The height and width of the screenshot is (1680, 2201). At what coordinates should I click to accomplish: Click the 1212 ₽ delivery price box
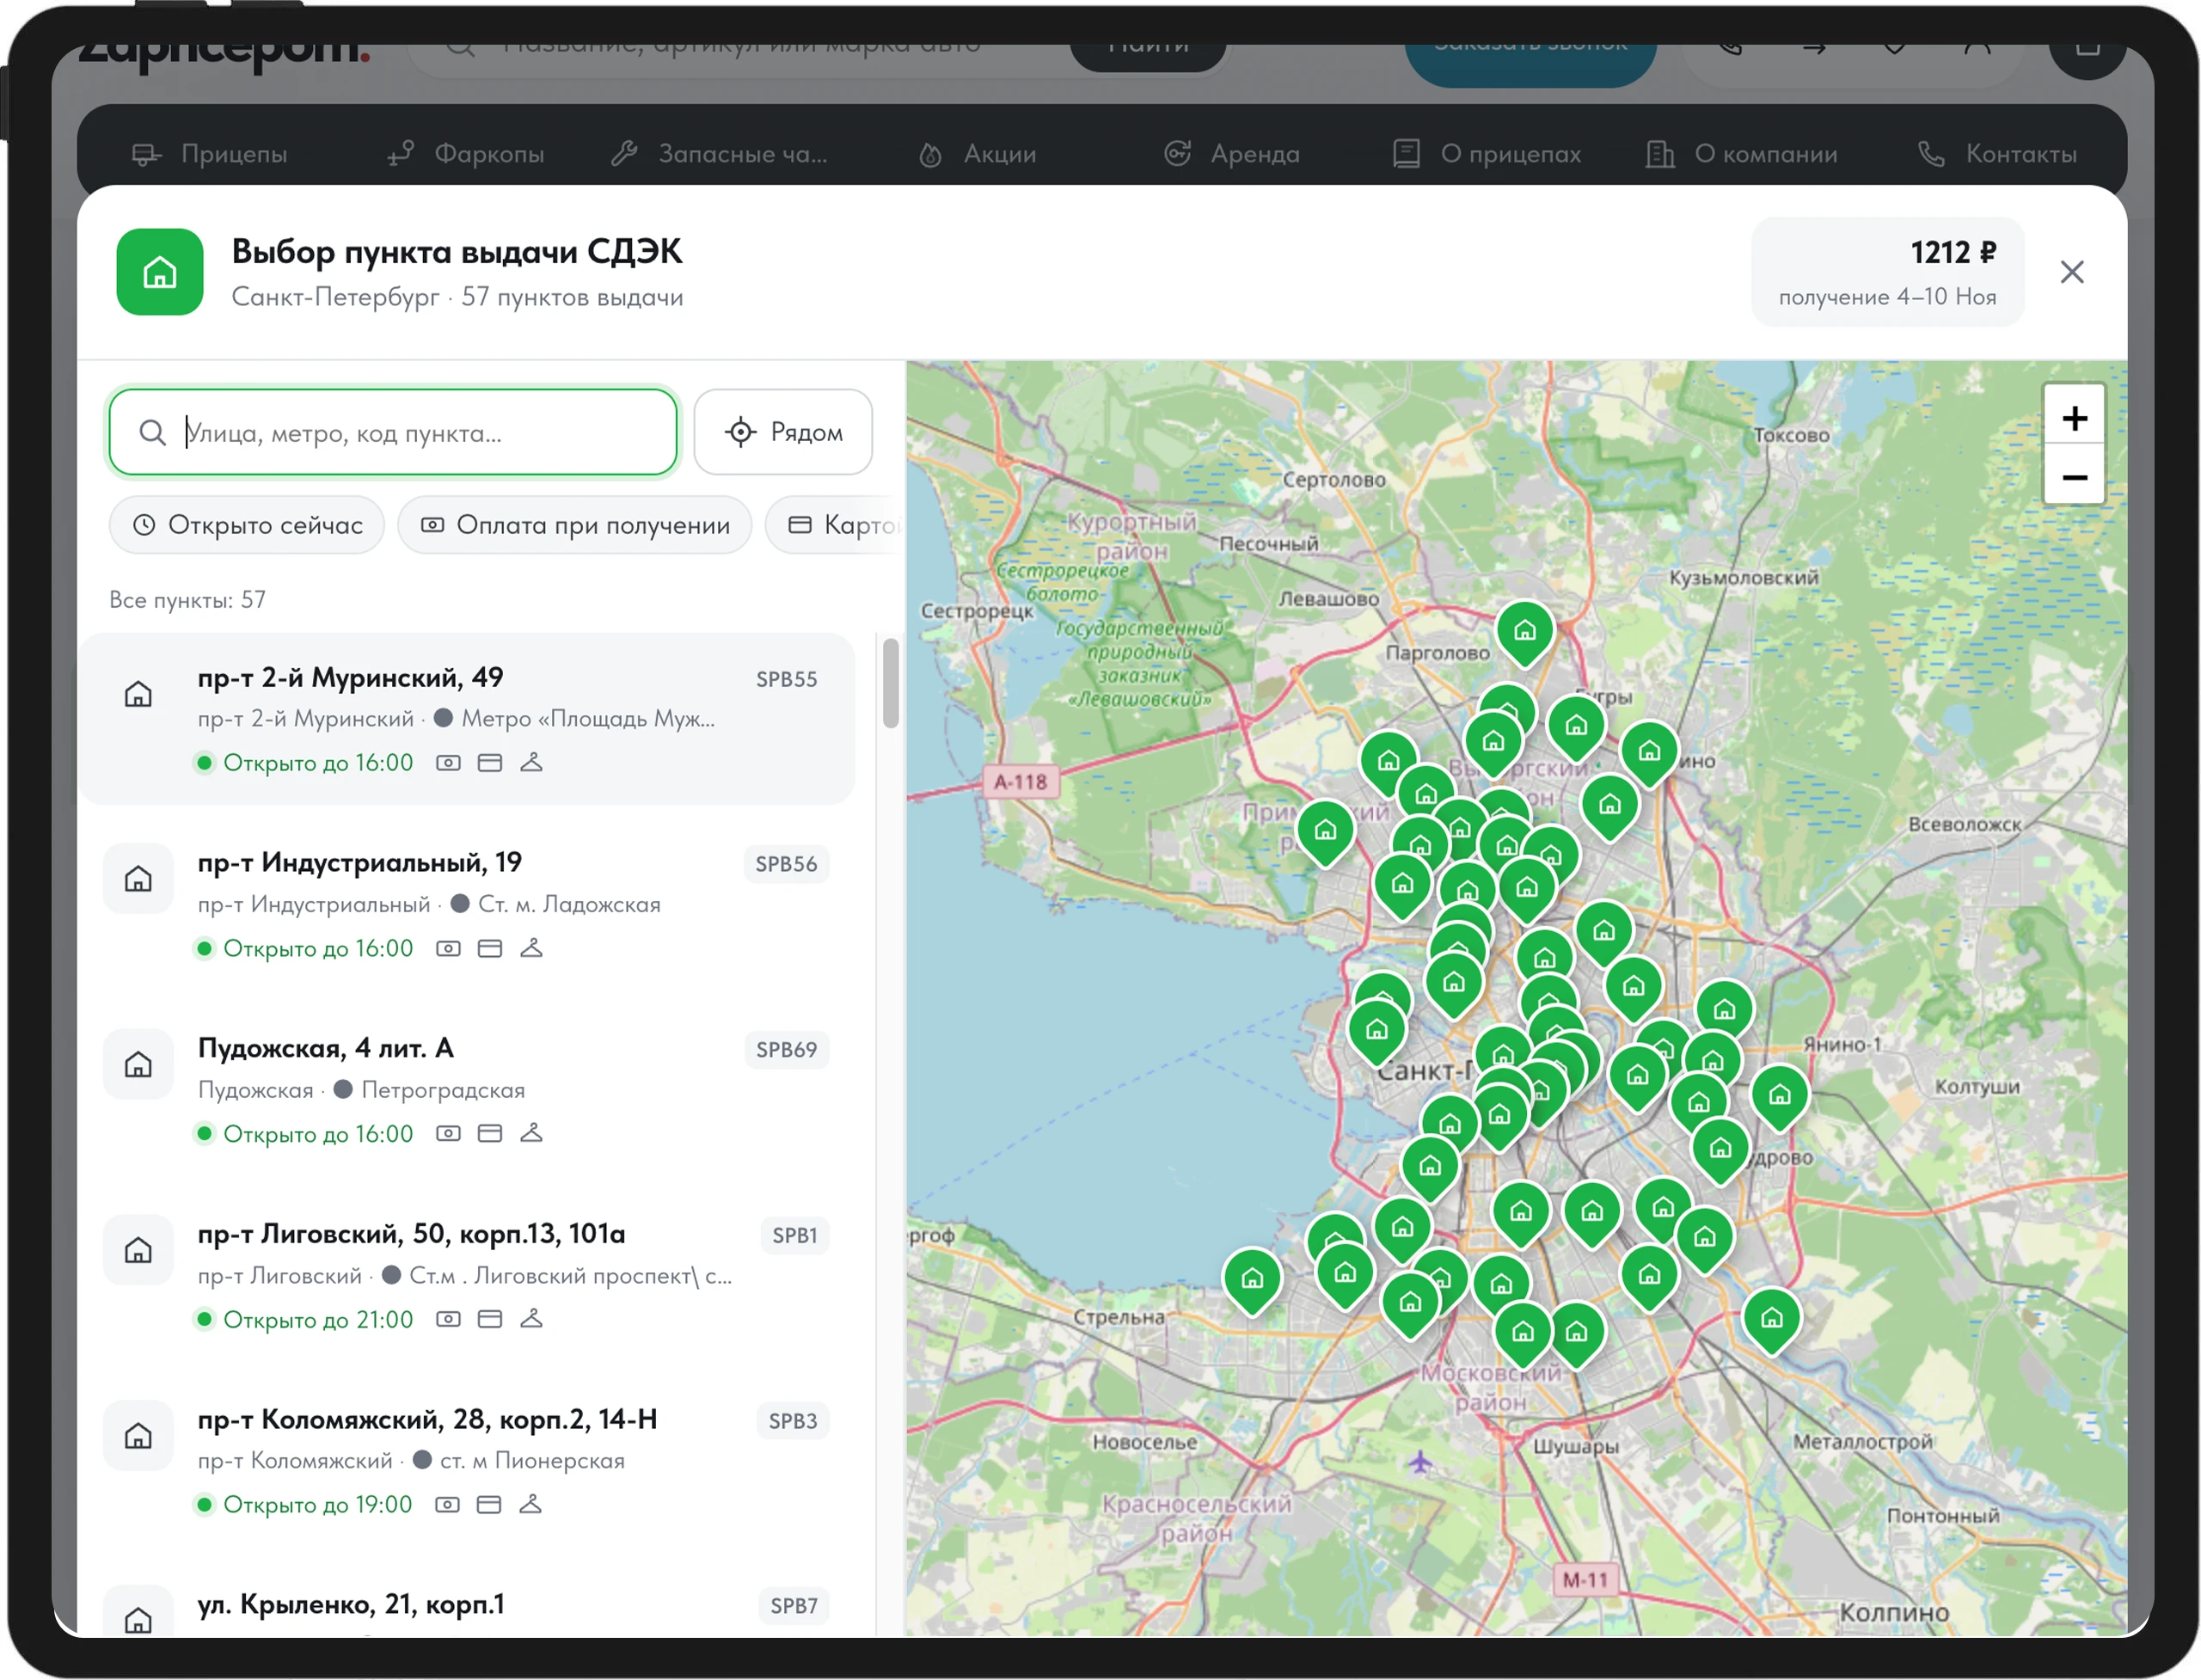point(1887,272)
